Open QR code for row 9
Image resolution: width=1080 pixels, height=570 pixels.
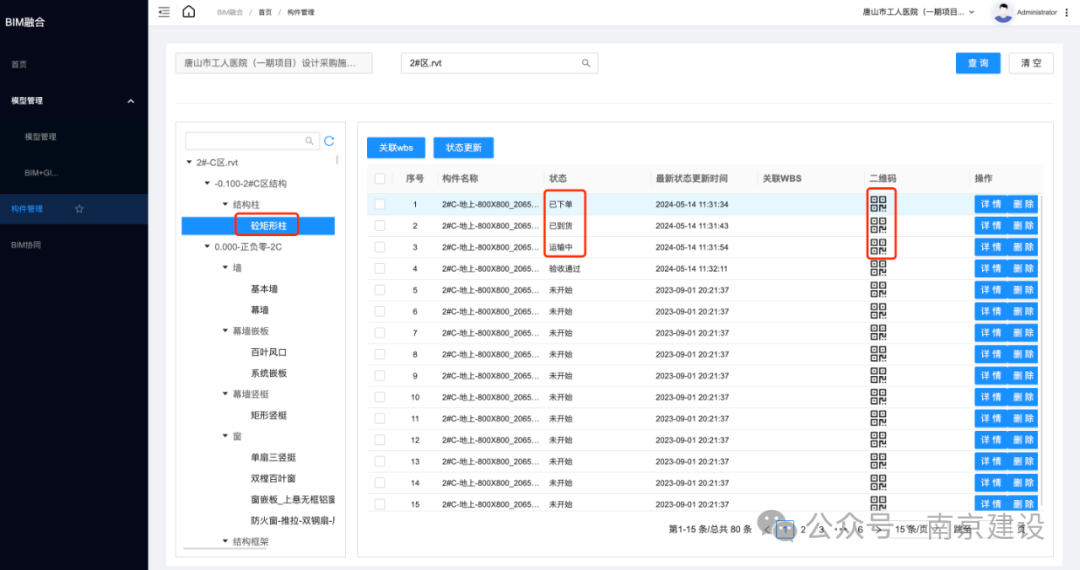coord(878,375)
